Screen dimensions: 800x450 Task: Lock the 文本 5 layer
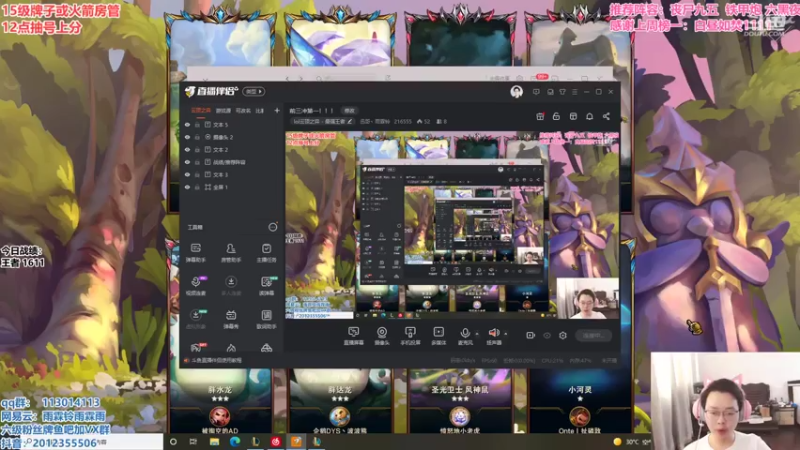tap(197, 125)
